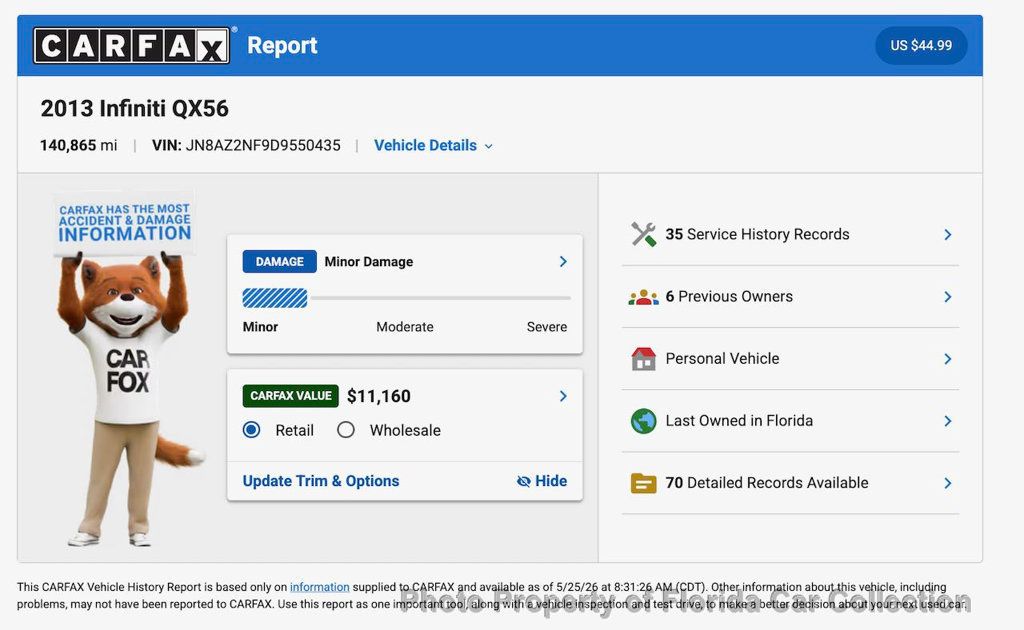Image resolution: width=1024 pixels, height=630 pixels.
Task: Click the $11,160 value amount
Action: tap(379, 396)
